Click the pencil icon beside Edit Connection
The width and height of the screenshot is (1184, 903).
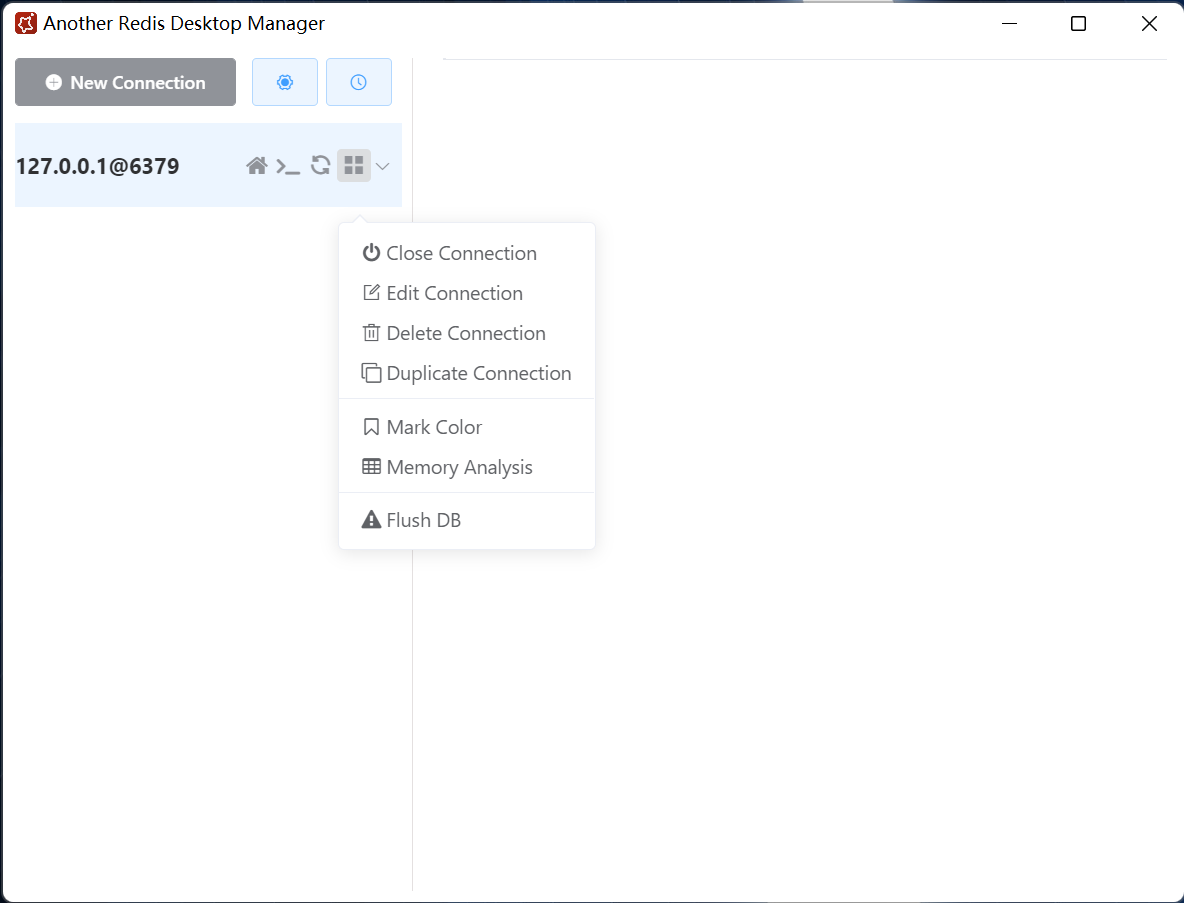tap(371, 292)
